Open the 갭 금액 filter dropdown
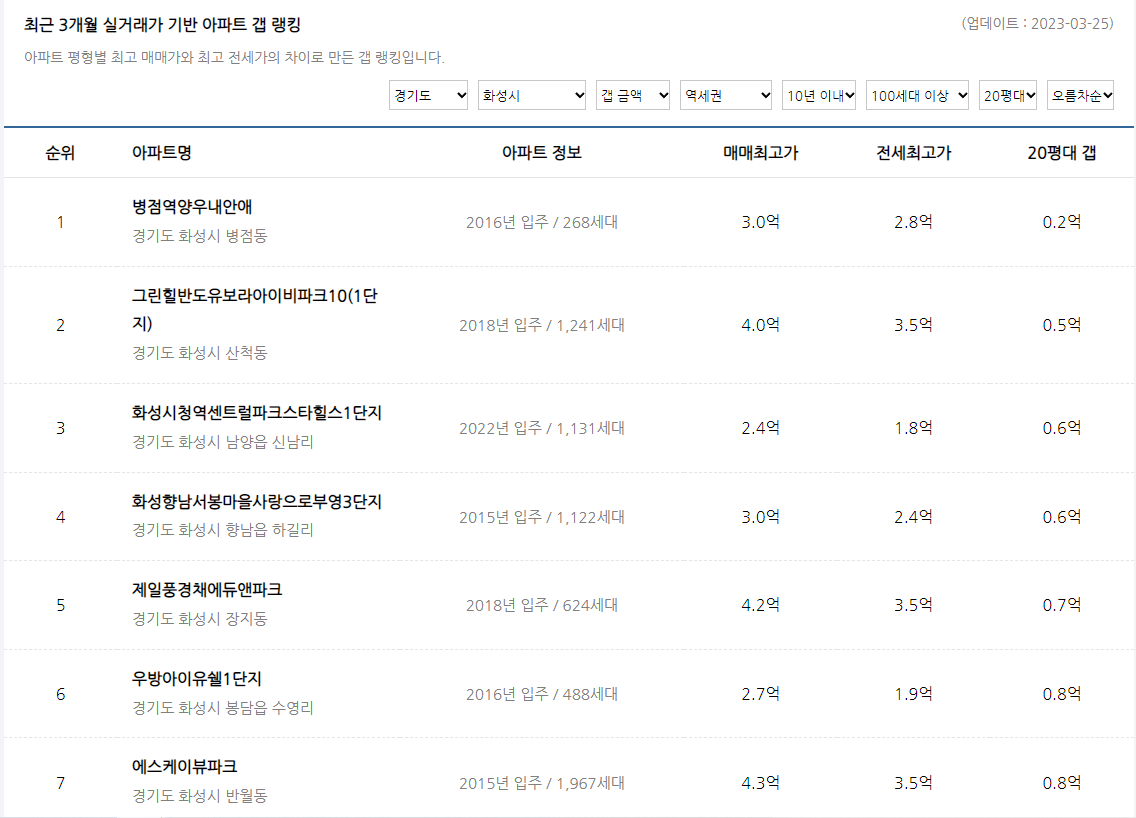Image resolution: width=1136 pixels, height=818 pixels. (632, 95)
